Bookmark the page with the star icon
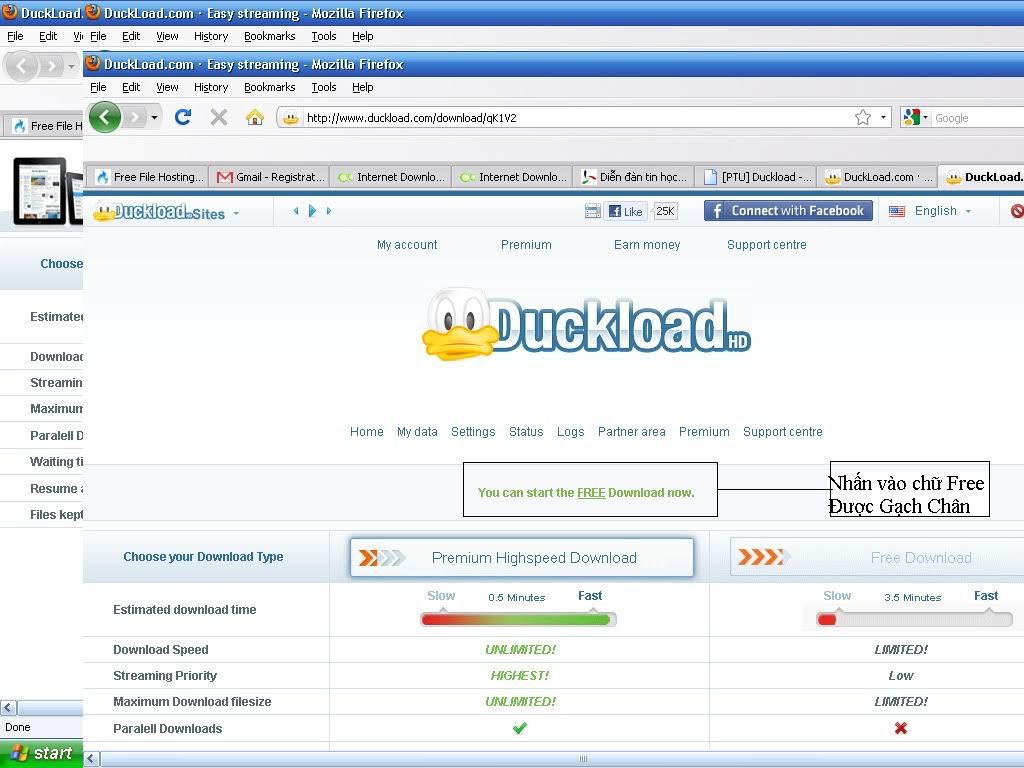 (863, 118)
